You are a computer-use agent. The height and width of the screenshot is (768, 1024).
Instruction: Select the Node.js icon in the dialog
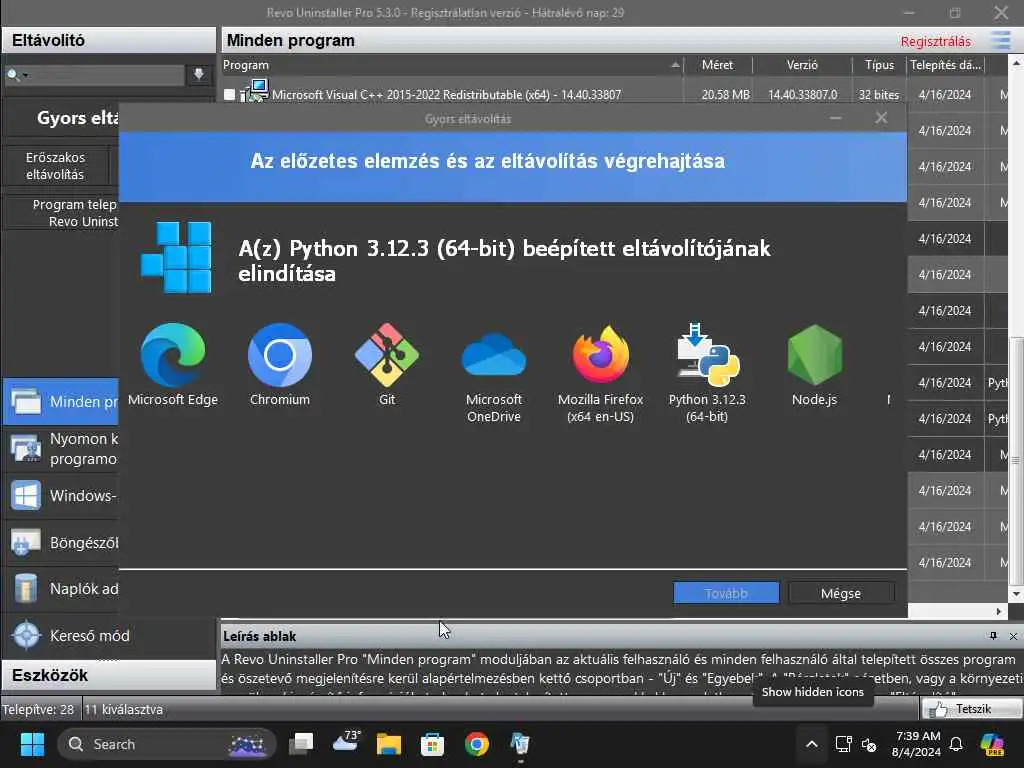(x=814, y=355)
